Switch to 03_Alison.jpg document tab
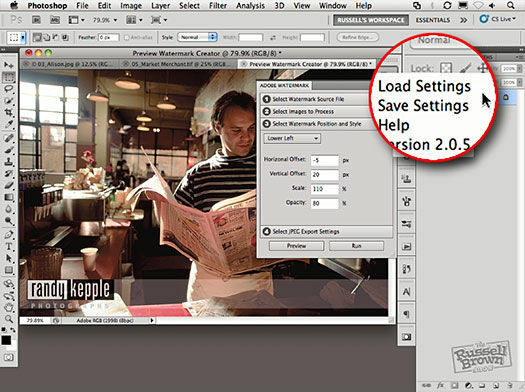This screenshot has height=392, width=525. coord(70,64)
